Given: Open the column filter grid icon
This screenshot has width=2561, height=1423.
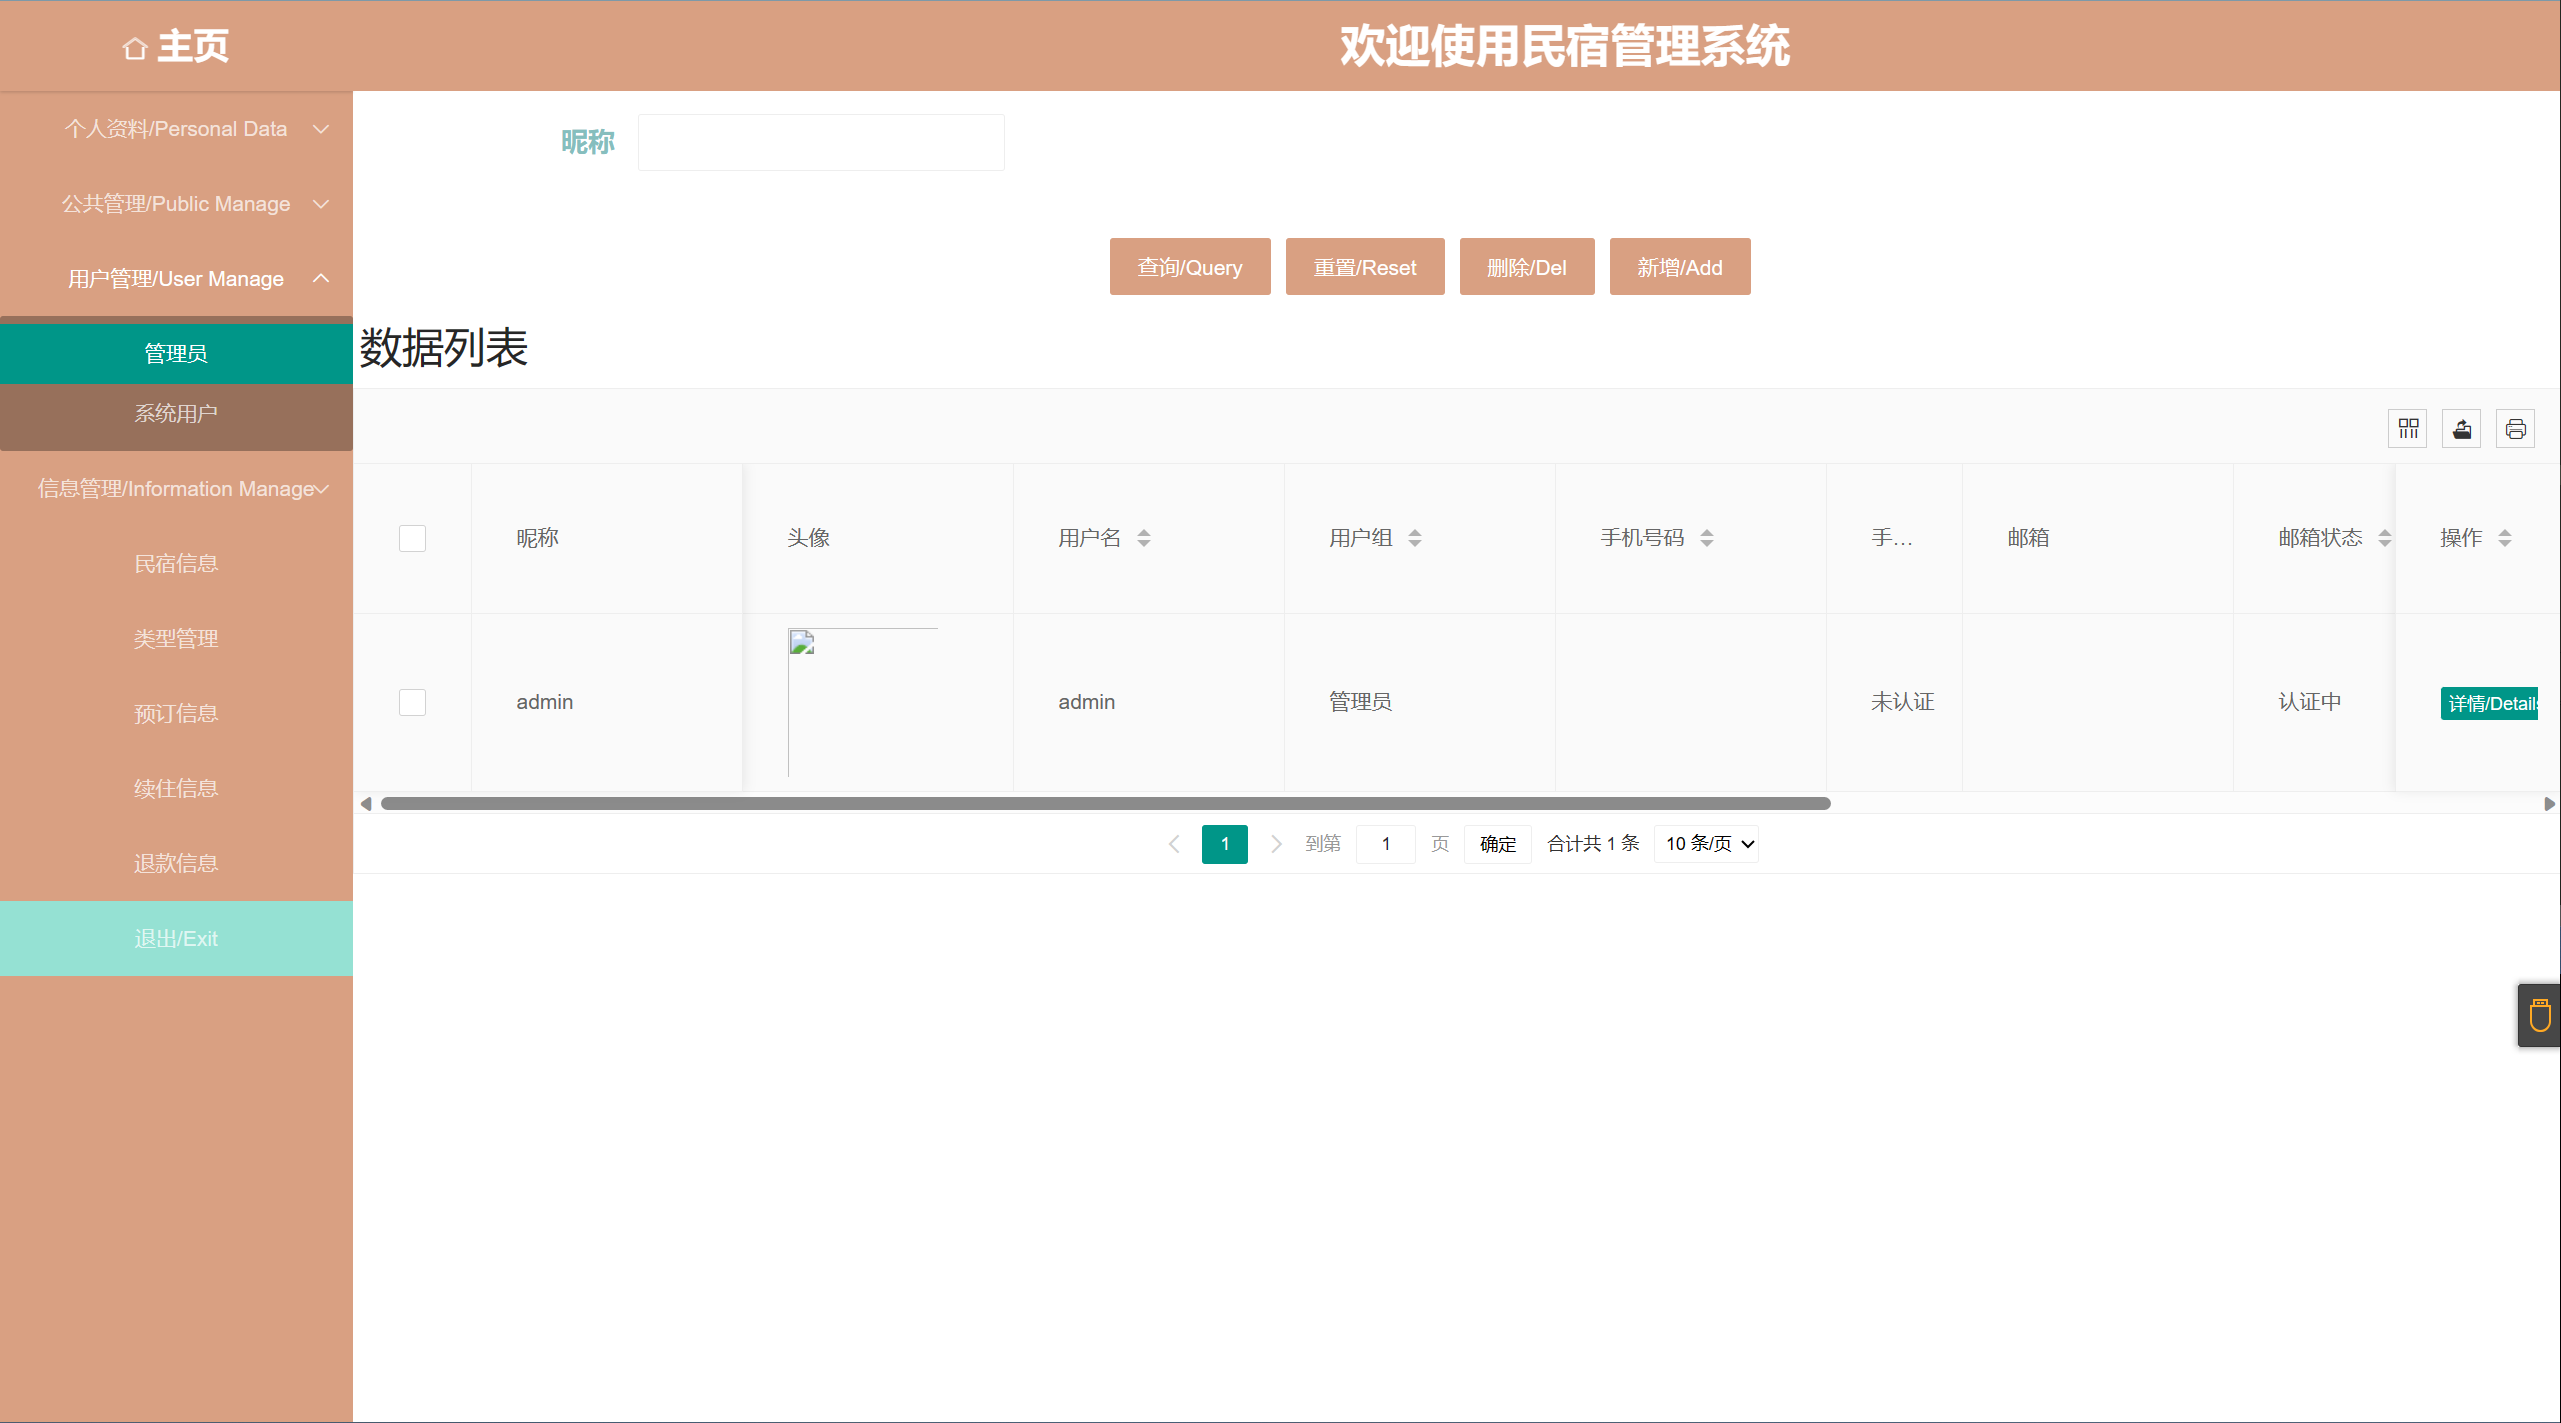Looking at the screenshot, I should (x=2407, y=429).
